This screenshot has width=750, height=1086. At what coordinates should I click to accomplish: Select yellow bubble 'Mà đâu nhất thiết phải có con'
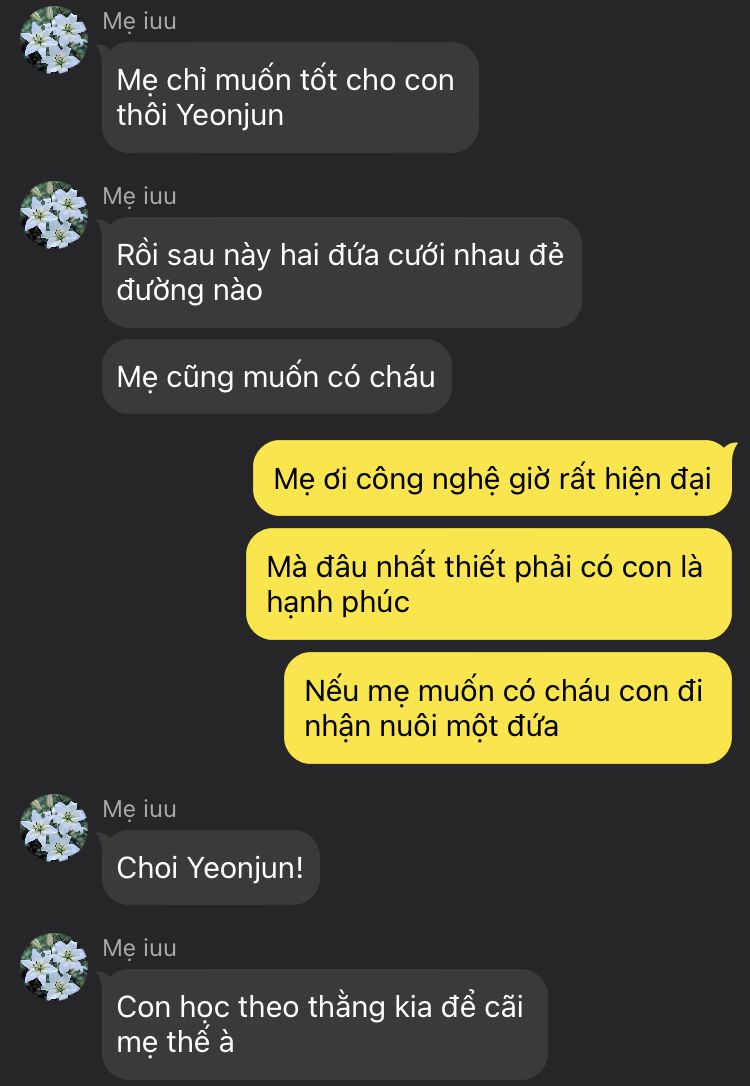[x=489, y=584]
